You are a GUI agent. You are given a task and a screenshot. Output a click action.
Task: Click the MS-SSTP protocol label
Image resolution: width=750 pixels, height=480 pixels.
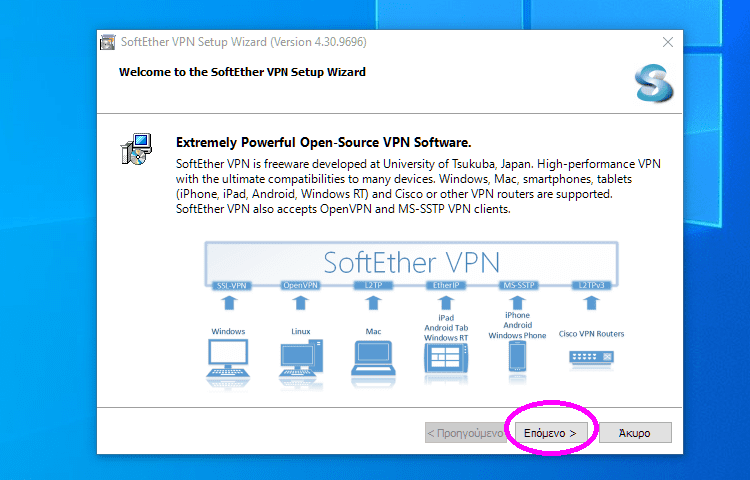[519, 285]
